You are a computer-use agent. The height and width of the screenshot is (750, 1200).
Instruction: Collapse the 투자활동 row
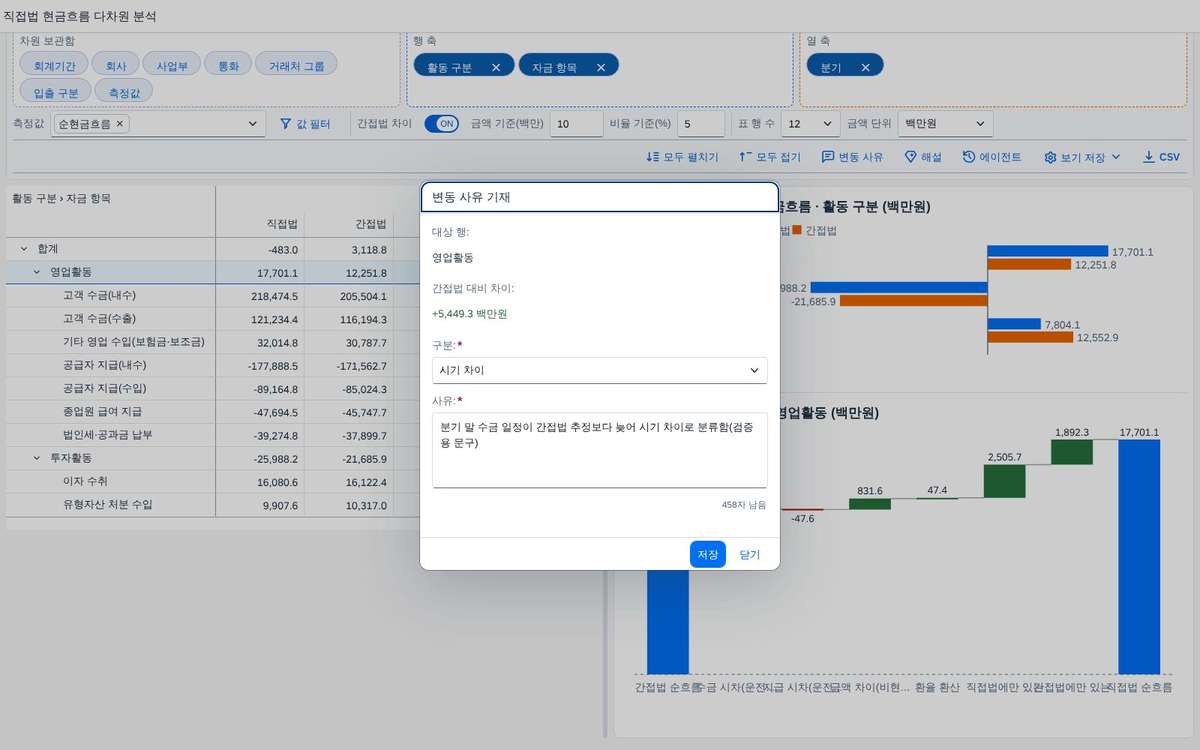(37, 457)
